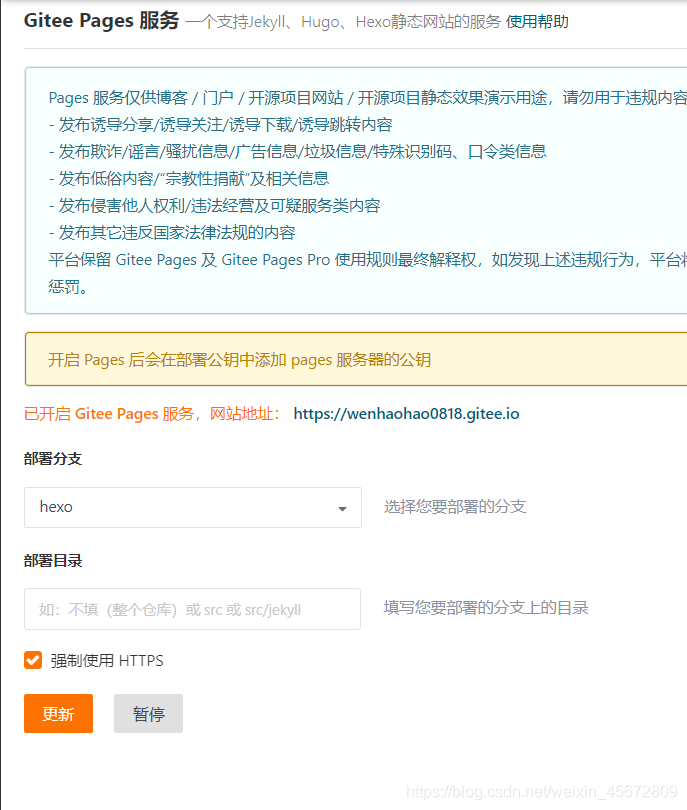Click the dropdown arrow in the hexo selector
The height and width of the screenshot is (810, 687).
[x=342, y=509]
